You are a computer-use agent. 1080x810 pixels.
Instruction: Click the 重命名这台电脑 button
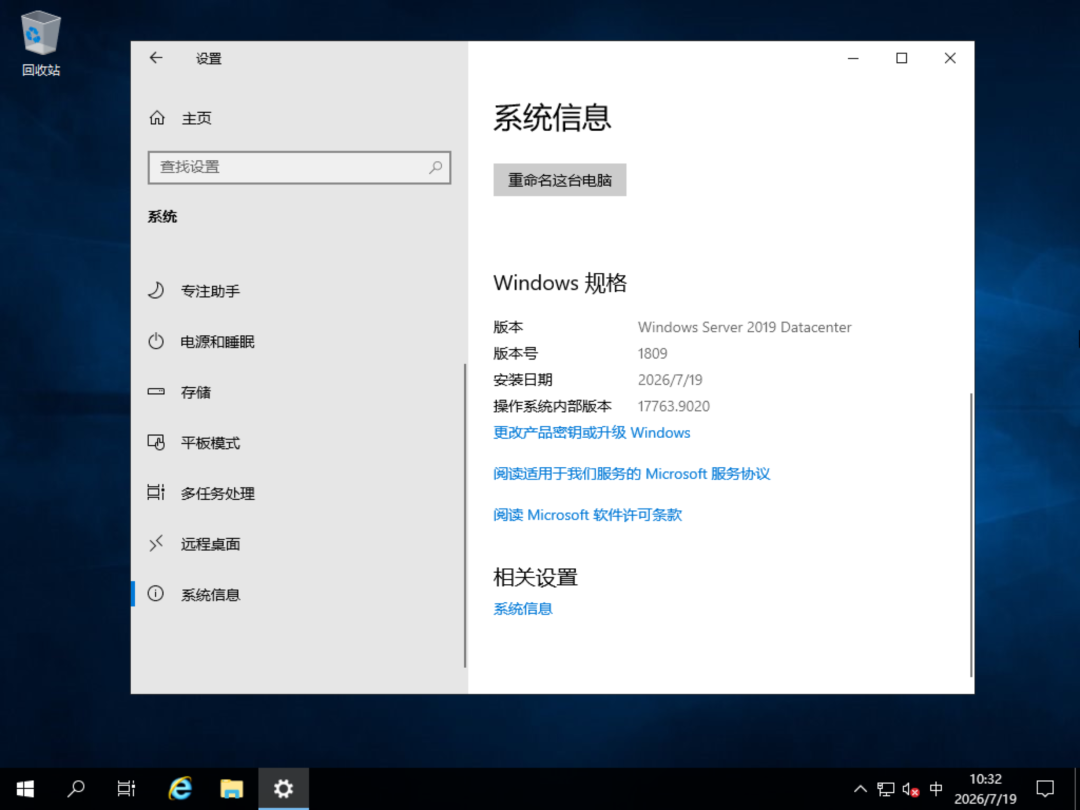point(559,180)
